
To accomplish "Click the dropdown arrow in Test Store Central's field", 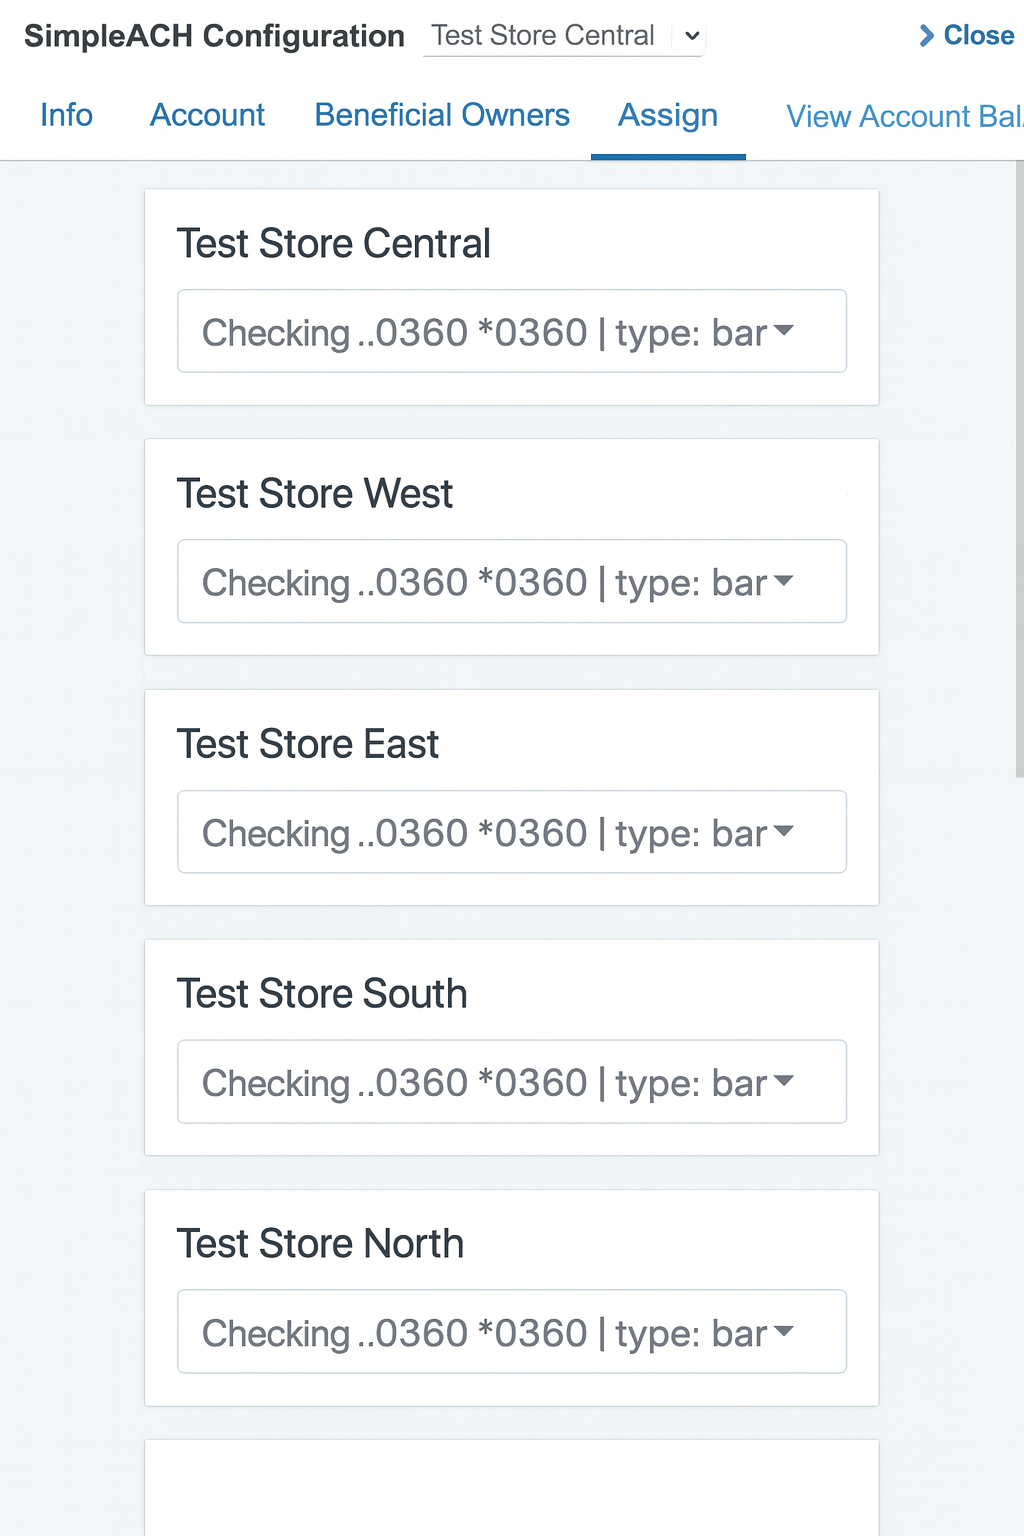I will pos(785,330).
